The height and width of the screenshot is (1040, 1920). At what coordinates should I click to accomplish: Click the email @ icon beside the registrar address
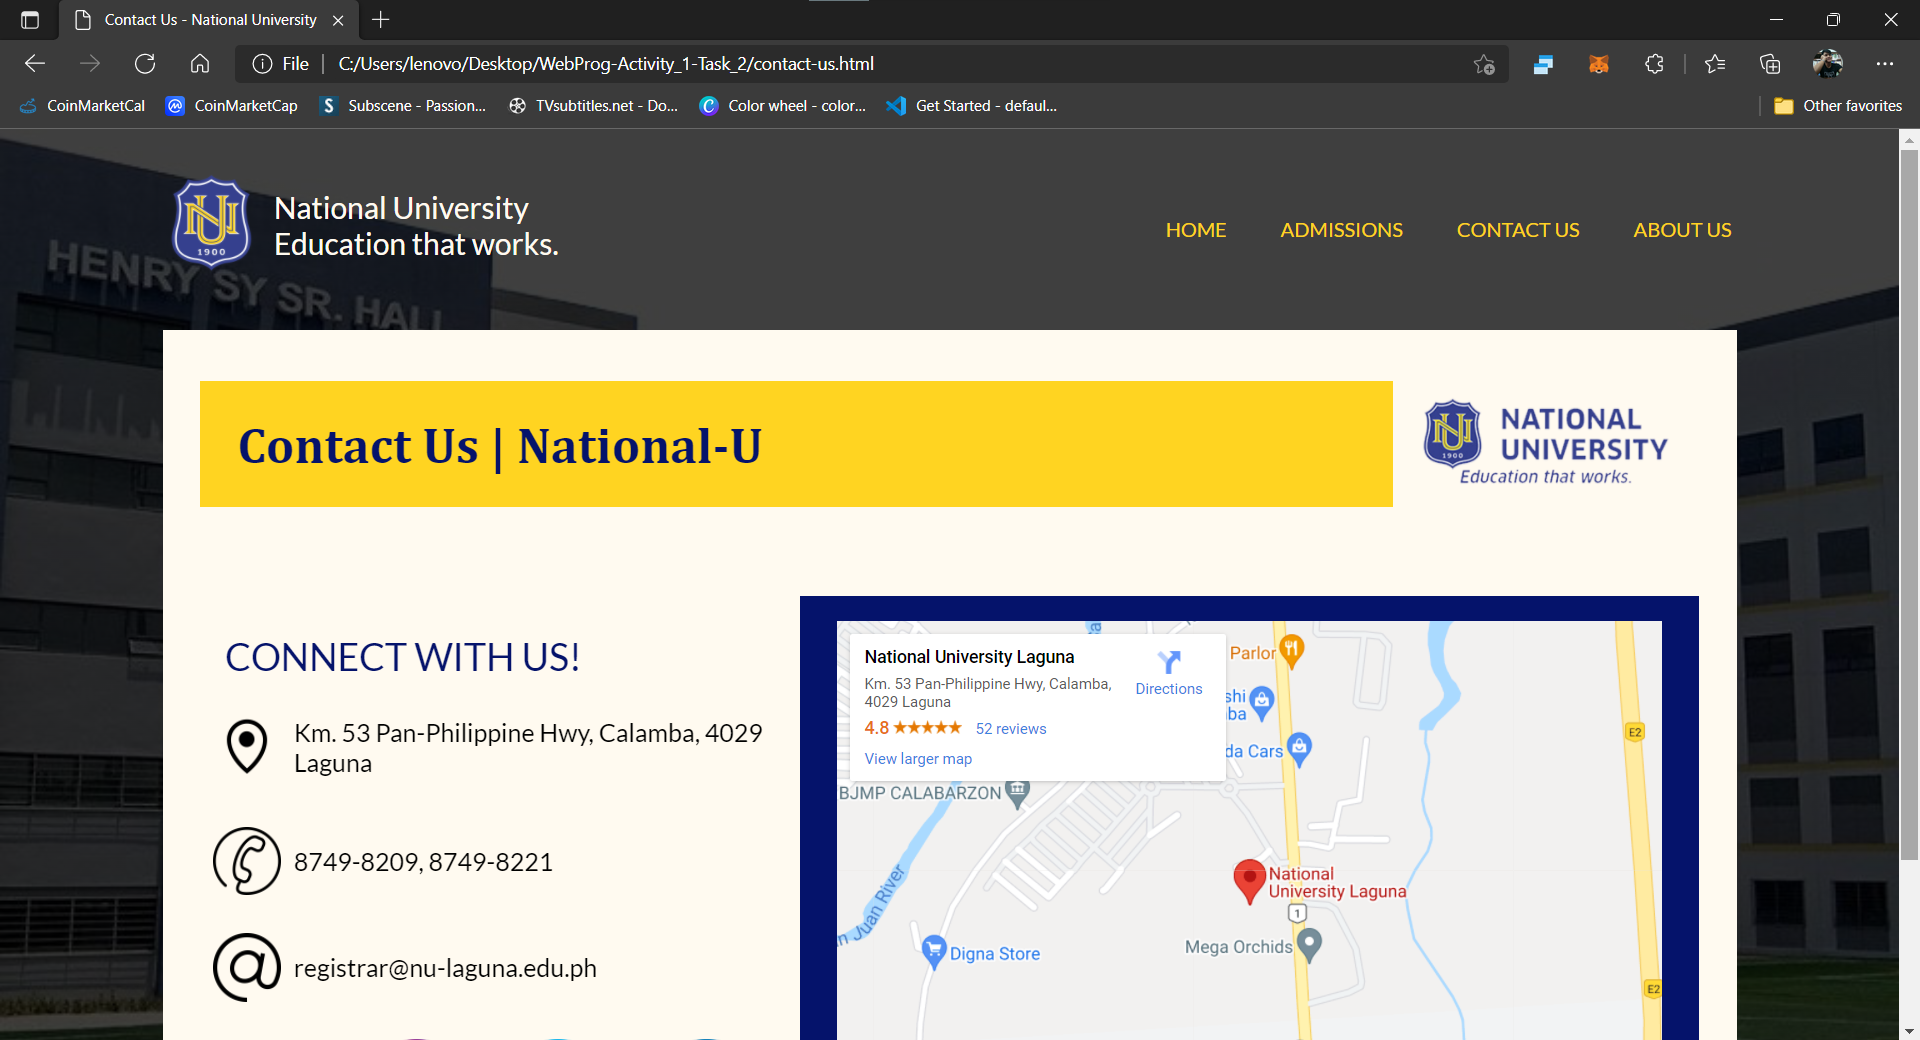pyautogui.click(x=246, y=967)
